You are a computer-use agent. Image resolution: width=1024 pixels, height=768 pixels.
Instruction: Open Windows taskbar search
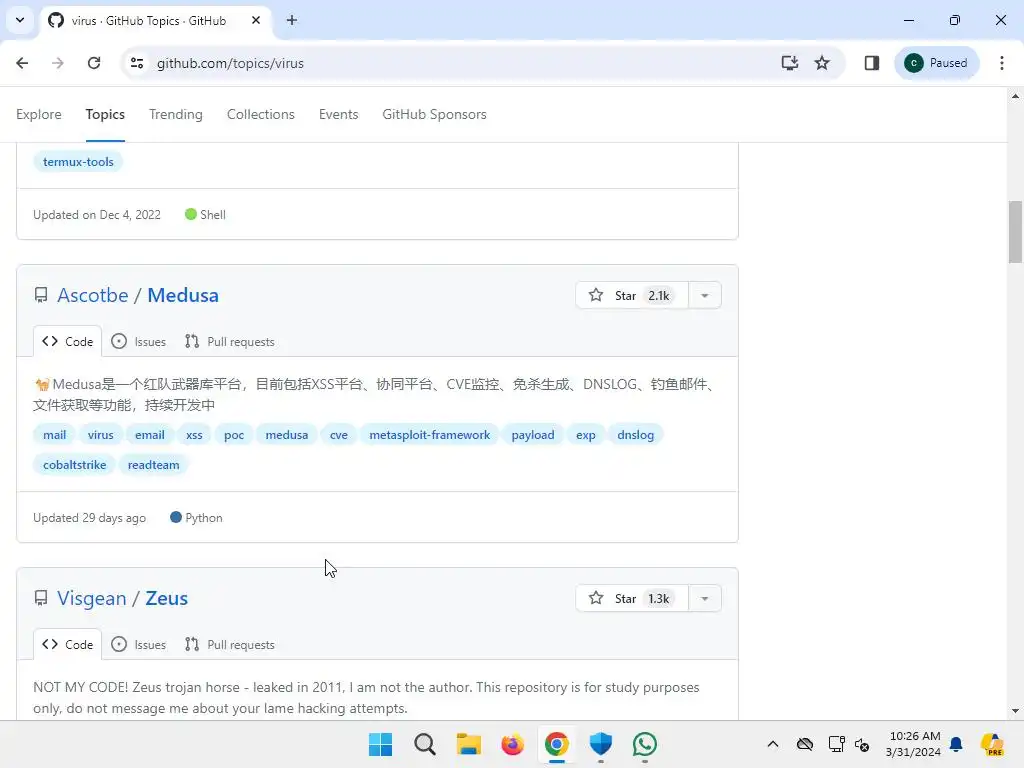[x=424, y=744]
